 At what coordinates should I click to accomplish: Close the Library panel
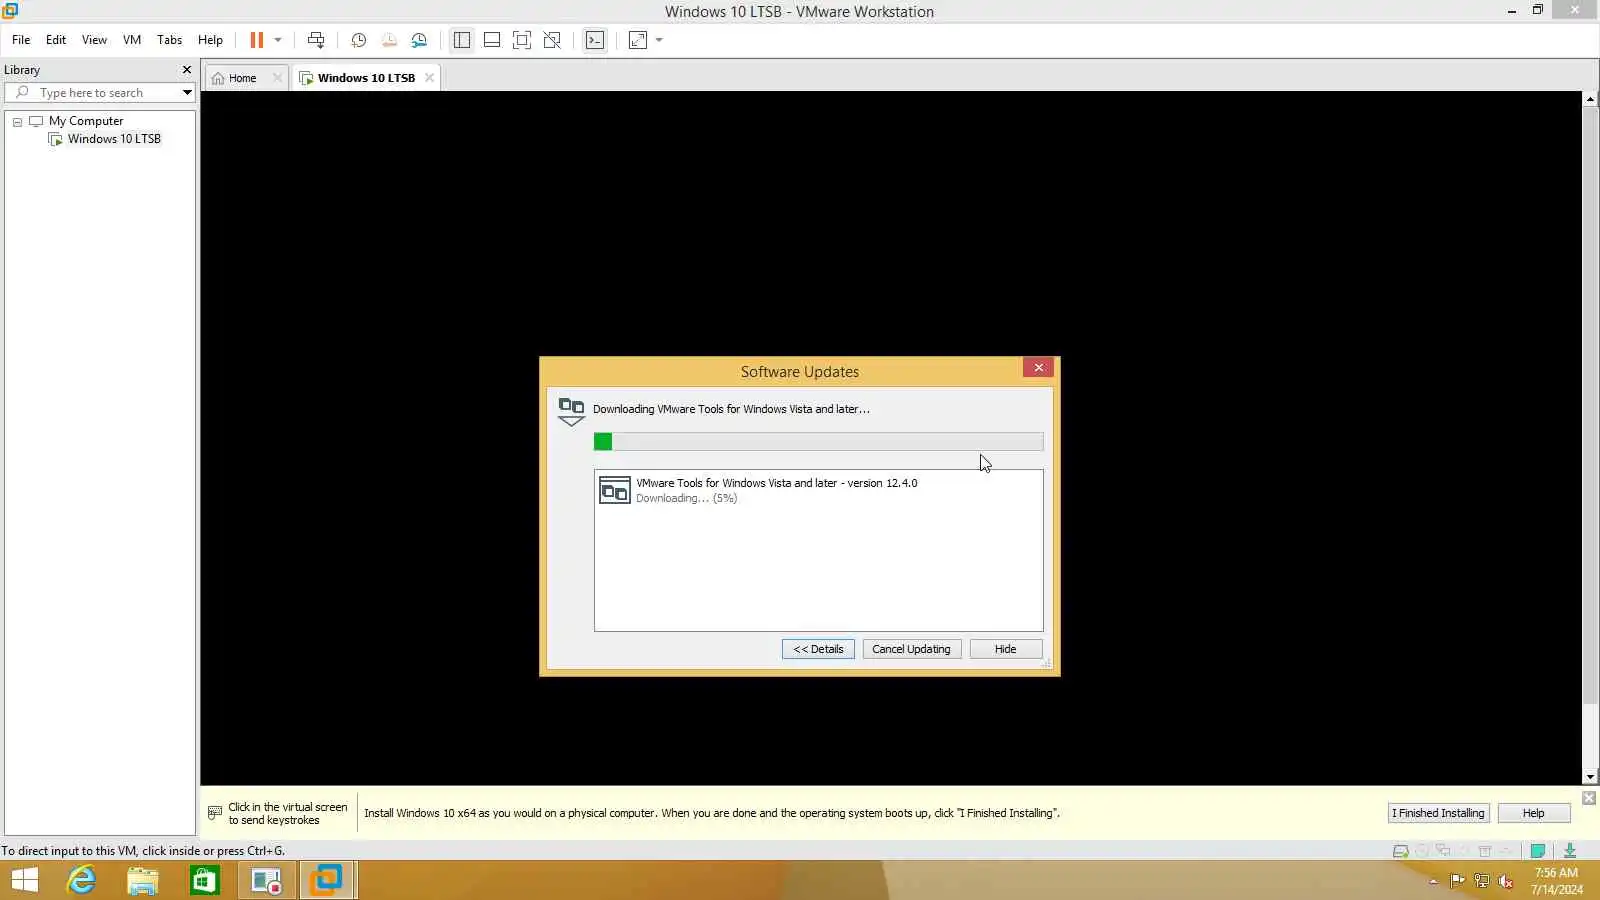pyautogui.click(x=187, y=70)
